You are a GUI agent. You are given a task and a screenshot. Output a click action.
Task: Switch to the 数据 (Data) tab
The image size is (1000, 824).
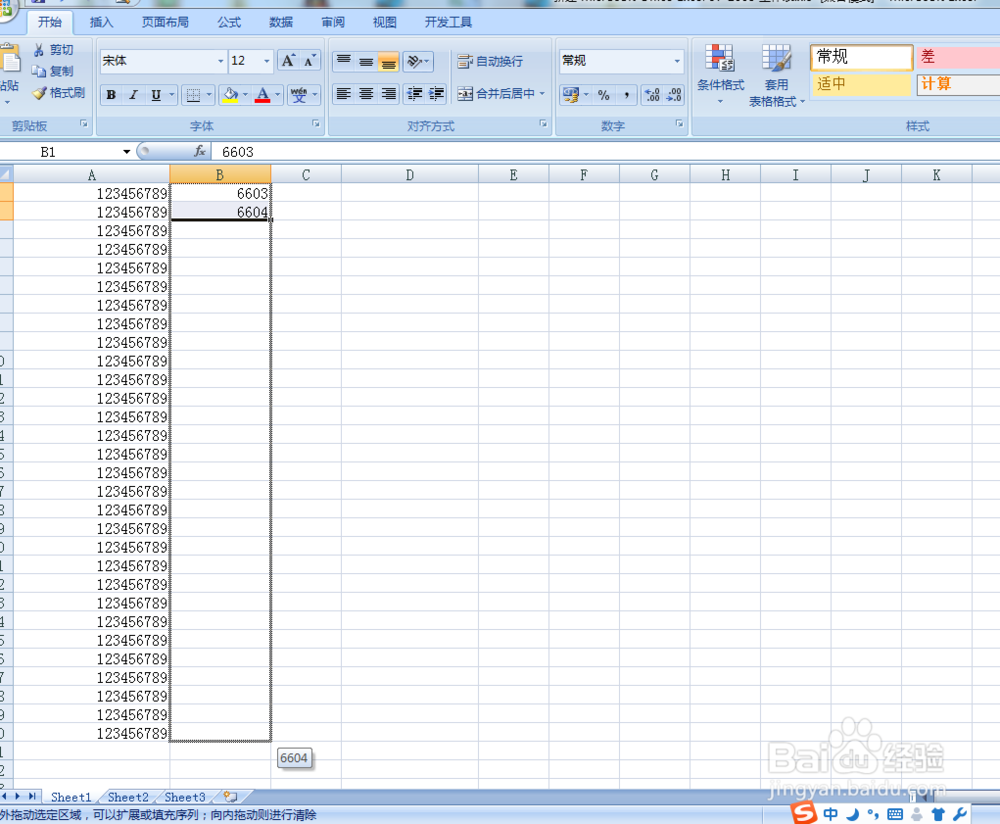point(281,22)
